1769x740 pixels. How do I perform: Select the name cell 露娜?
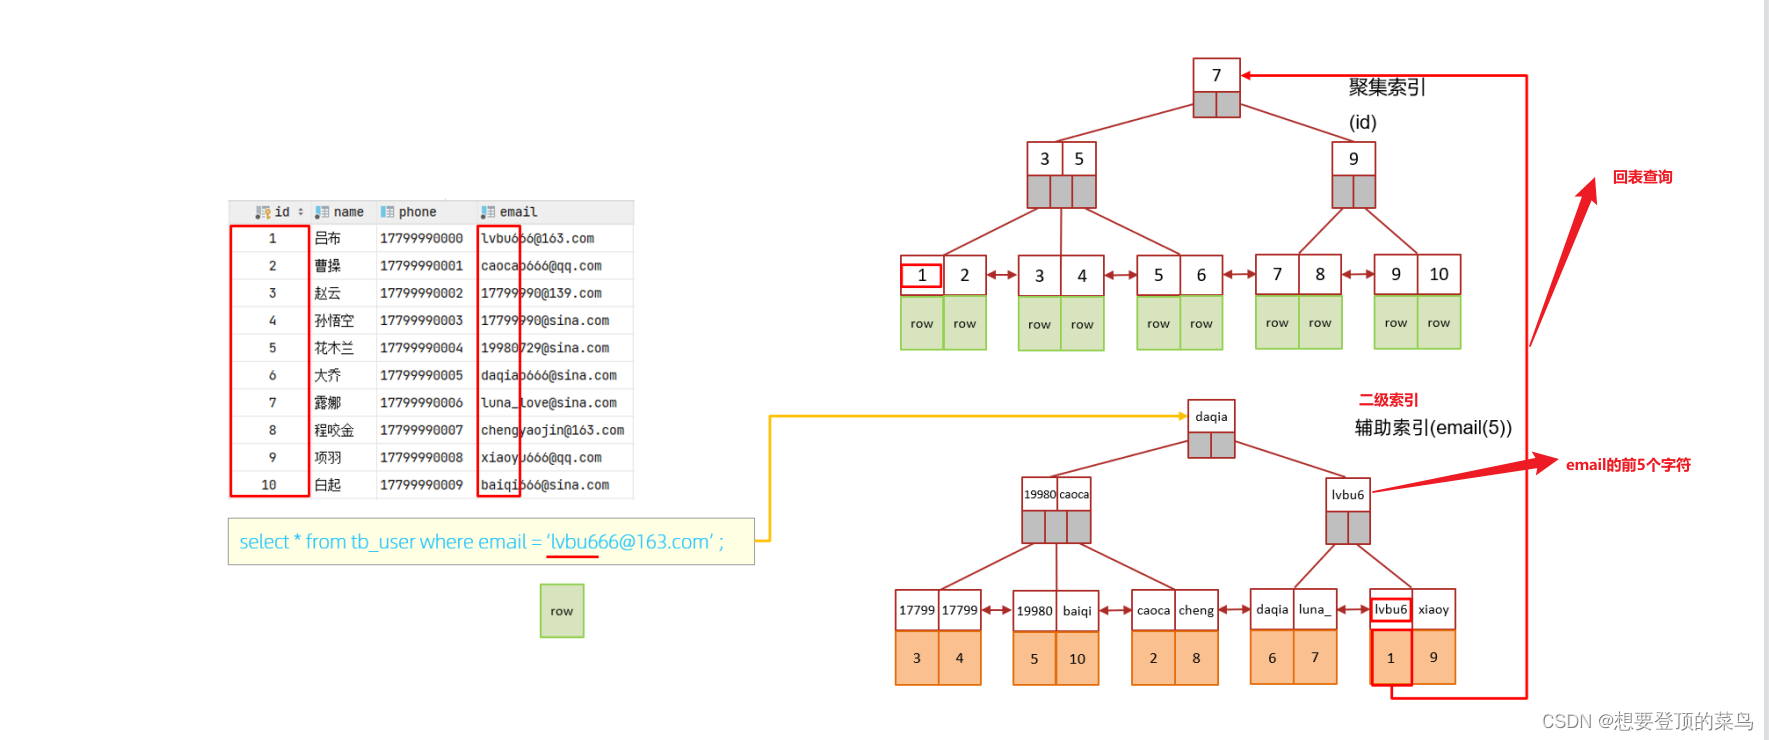(x=328, y=403)
